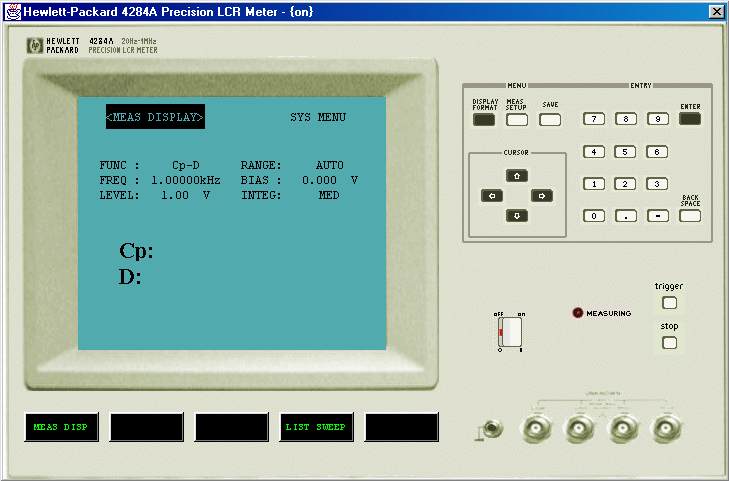729x481 pixels.
Task: Click the D: reading label
Action: [130, 277]
